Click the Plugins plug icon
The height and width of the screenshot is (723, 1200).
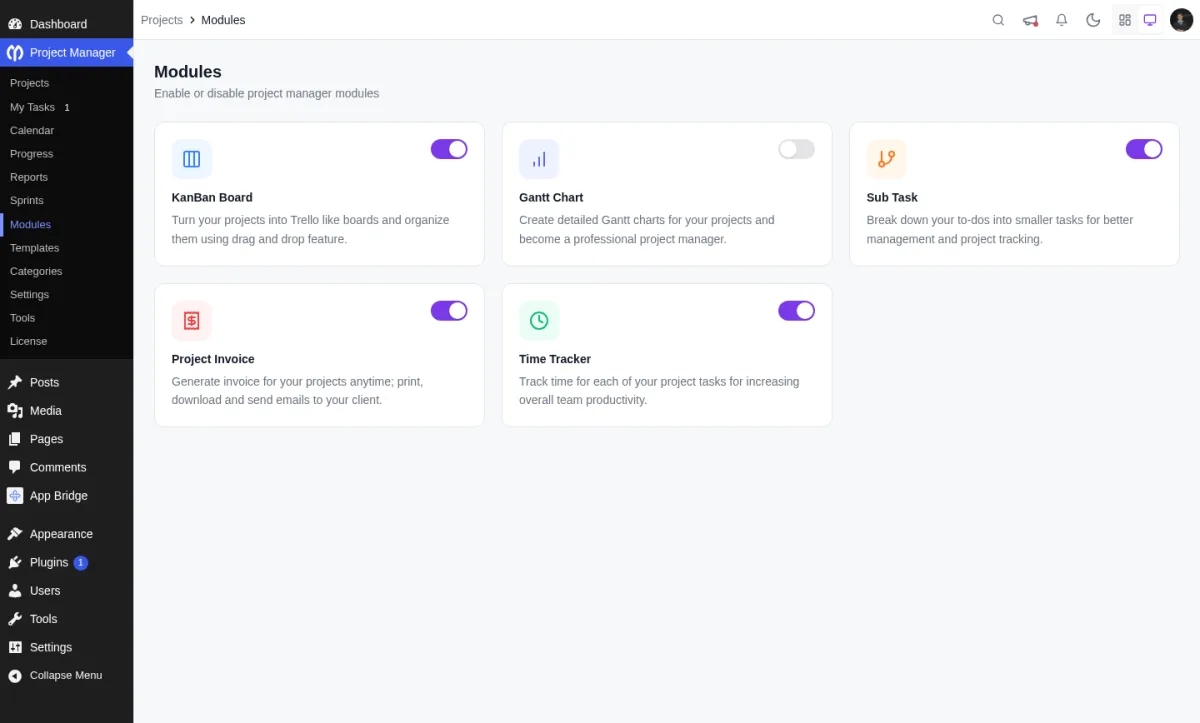[15, 563]
